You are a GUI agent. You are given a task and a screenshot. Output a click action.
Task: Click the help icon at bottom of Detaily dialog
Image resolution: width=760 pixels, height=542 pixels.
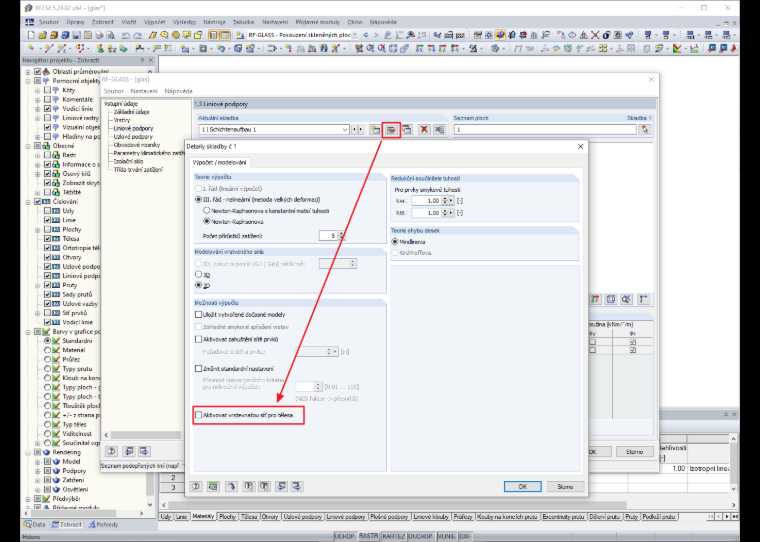(196, 486)
